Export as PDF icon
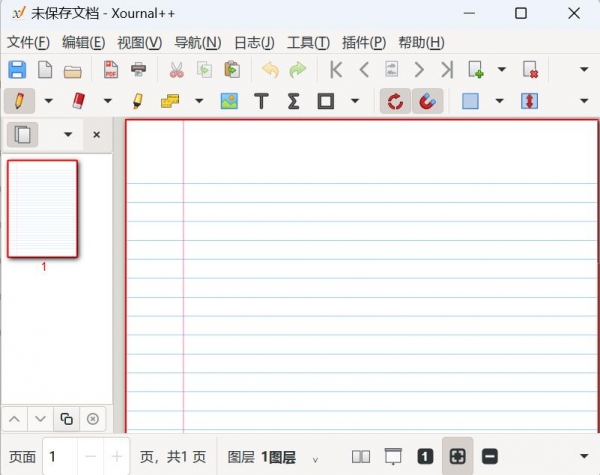This screenshot has height=475, width=600. tap(111, 70)
